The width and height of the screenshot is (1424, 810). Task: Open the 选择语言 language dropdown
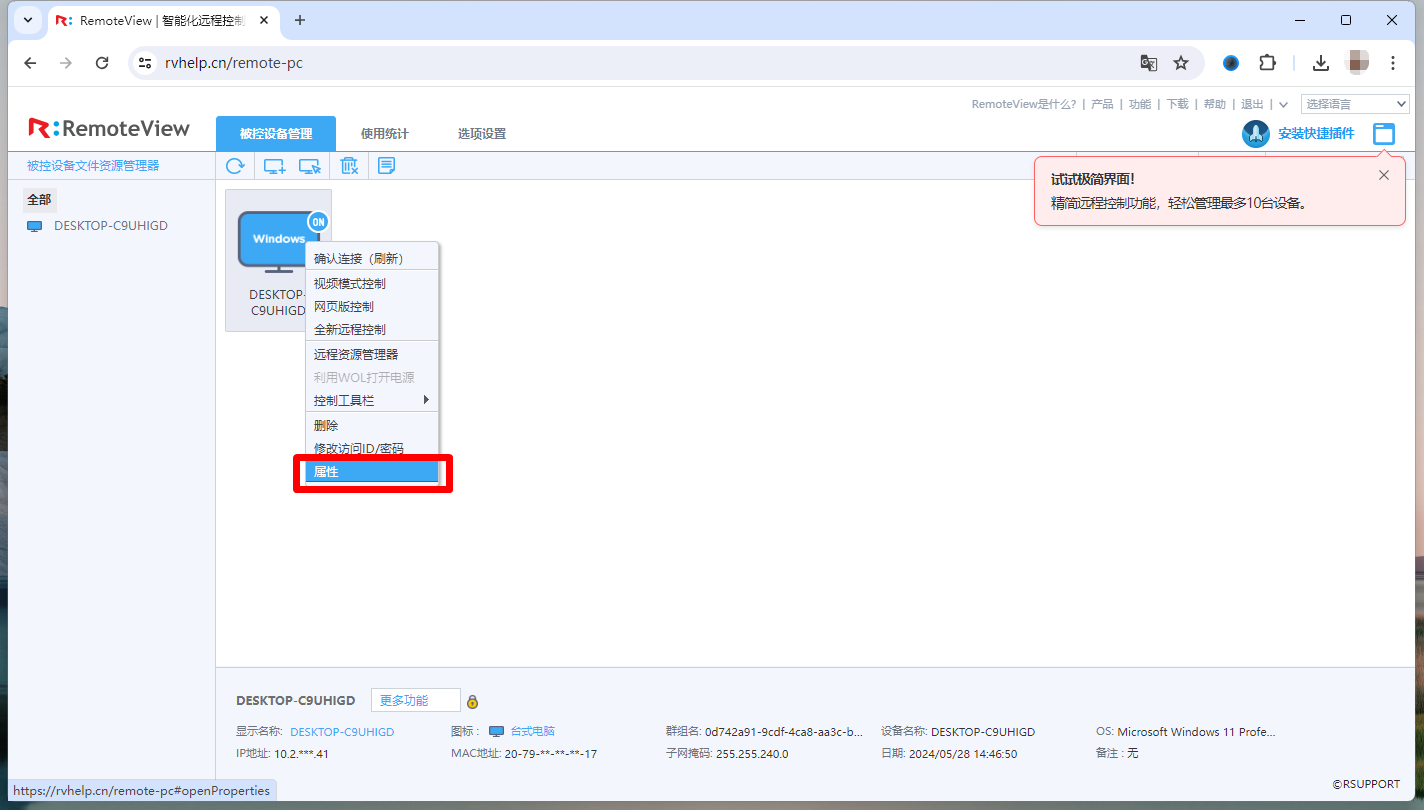1355,104
